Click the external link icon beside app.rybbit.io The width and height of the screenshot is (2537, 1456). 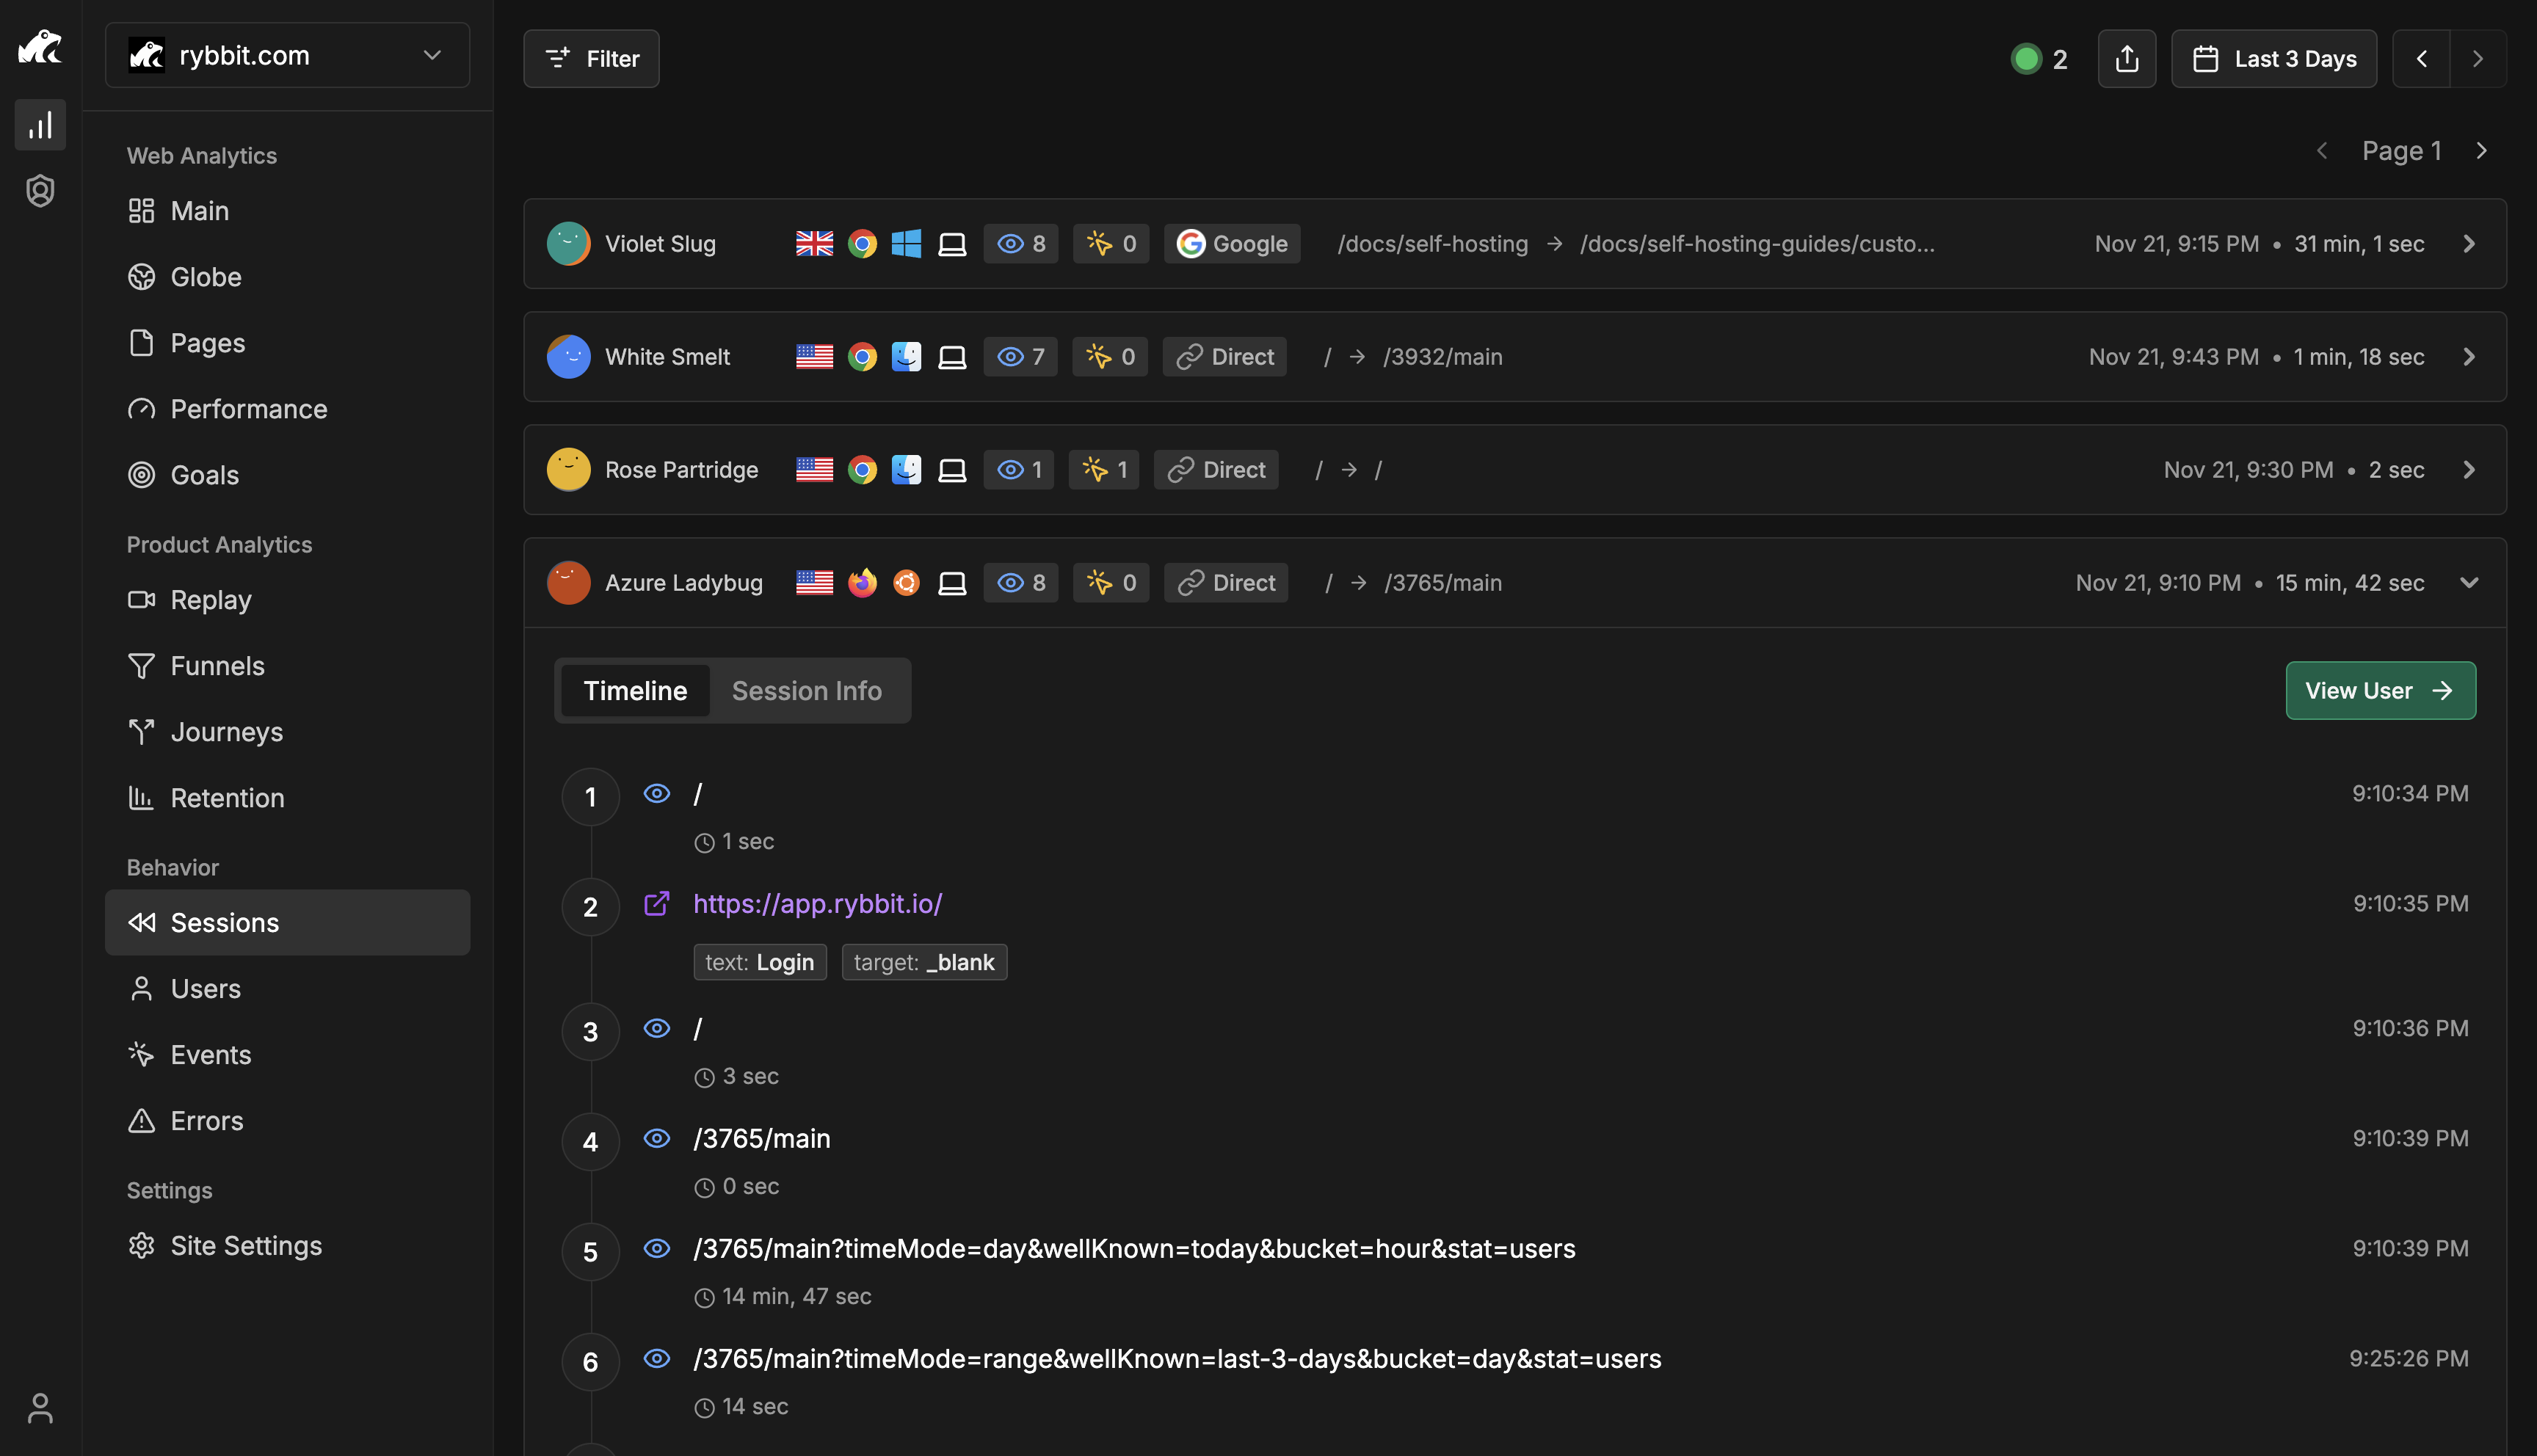click(x=656, y=904)
